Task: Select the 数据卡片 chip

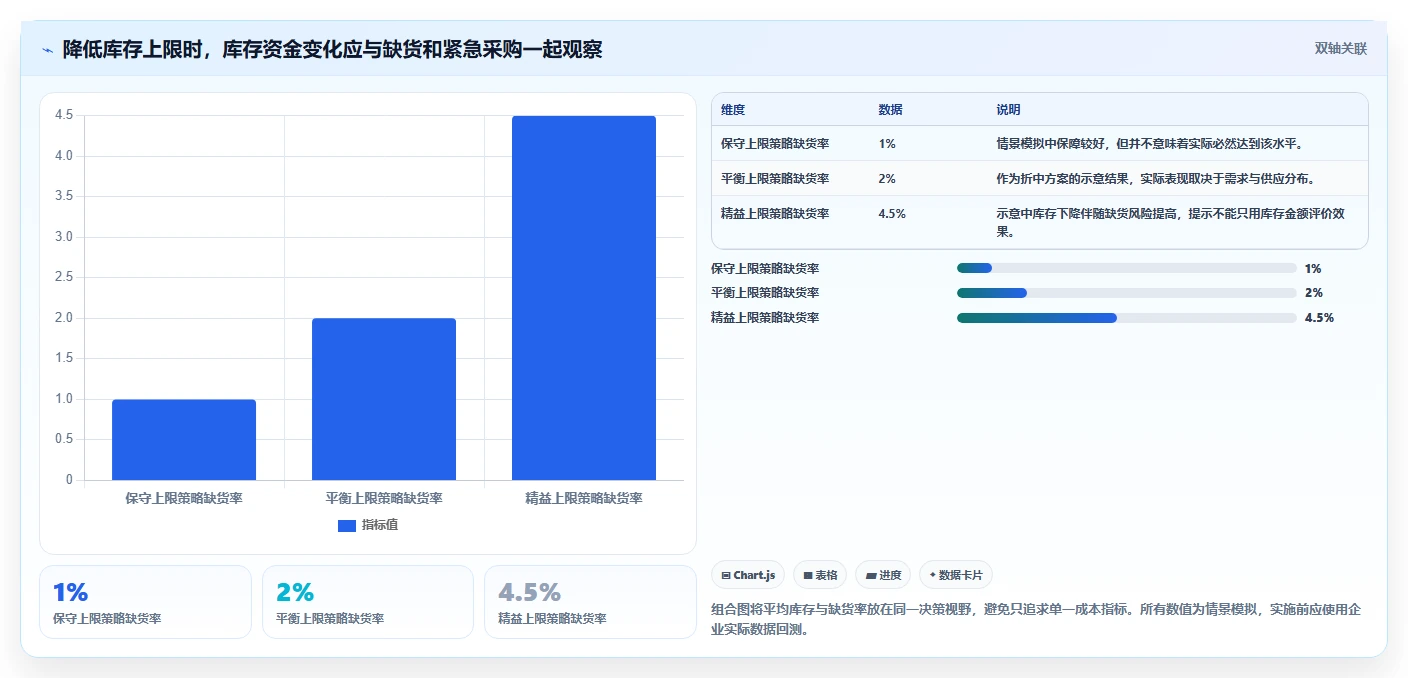Action: (x=956, y=575)
